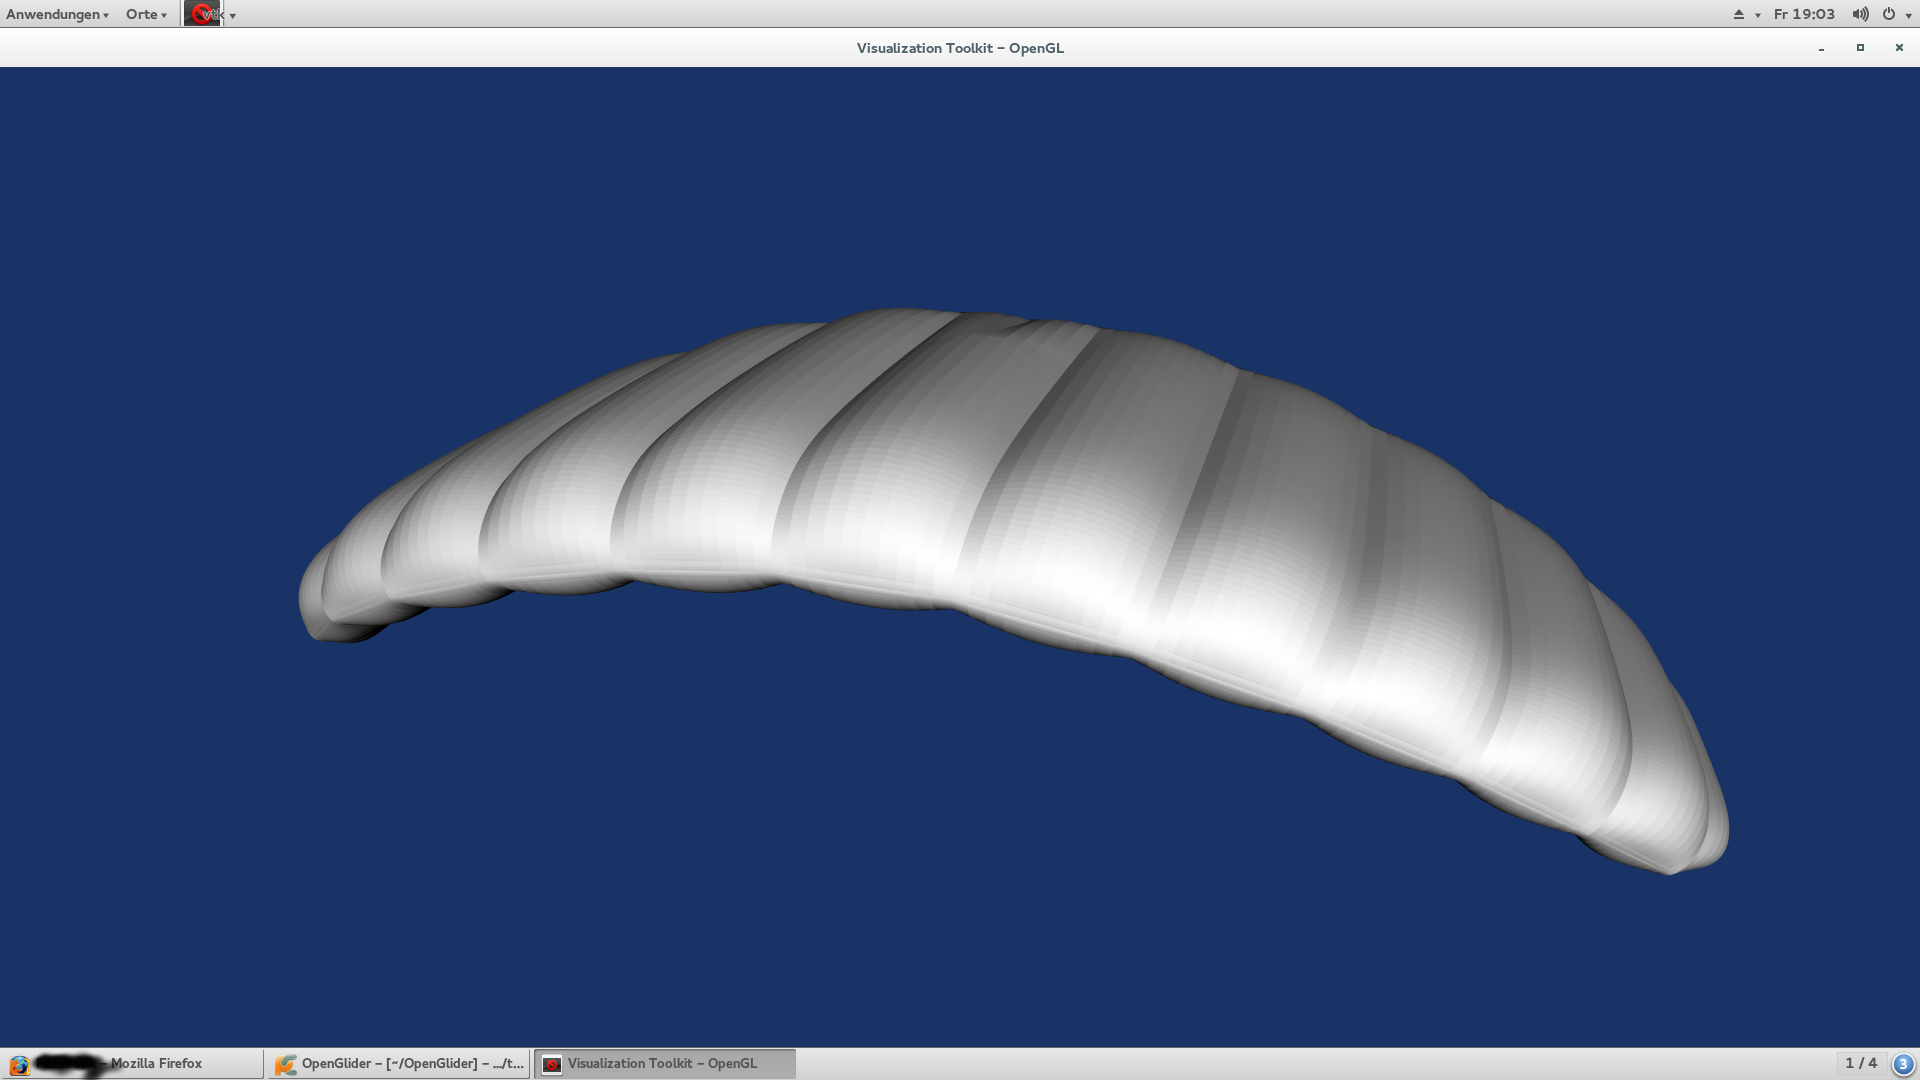Click the power icon in top bar
Image resolution: width=1920 pixels, height=1080 pixels.
pos(1888,14)
